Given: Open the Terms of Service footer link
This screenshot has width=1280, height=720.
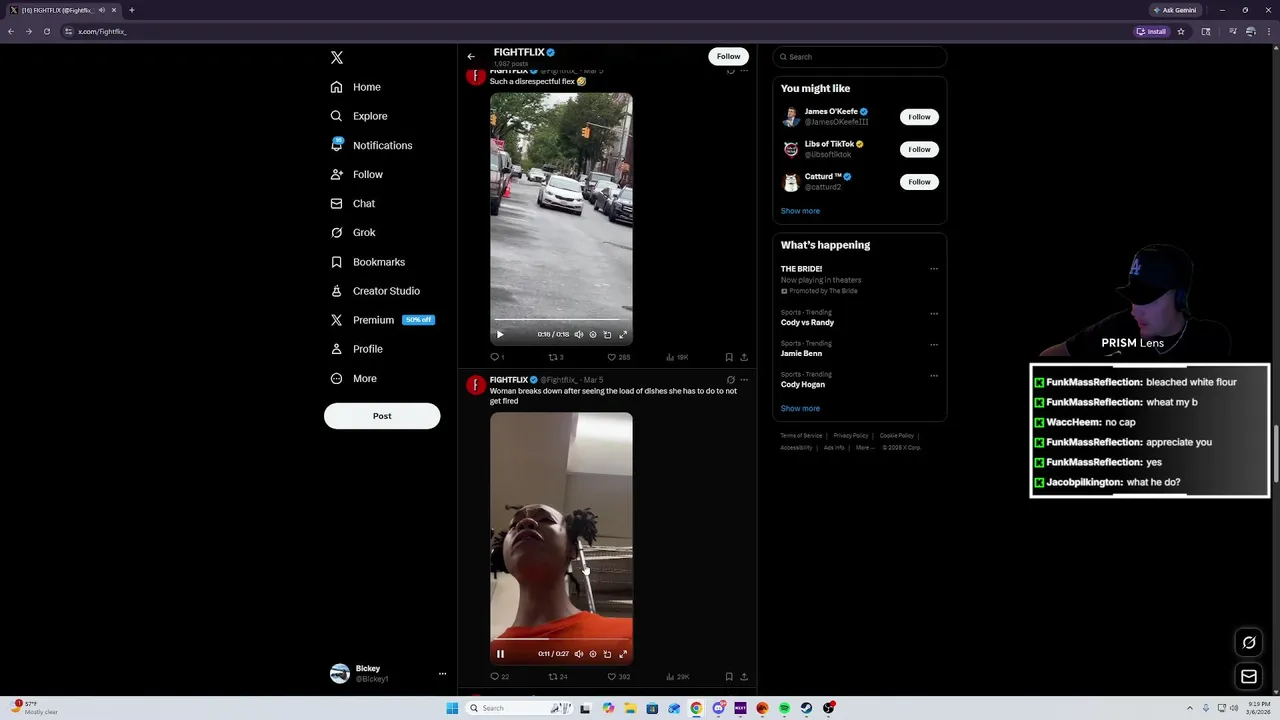Looking at the screenshot, I should (x=801, y=436).
